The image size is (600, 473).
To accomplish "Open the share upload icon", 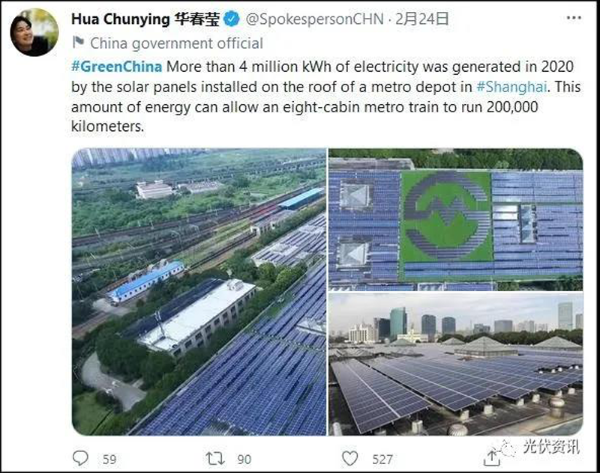I will [492, 458].
